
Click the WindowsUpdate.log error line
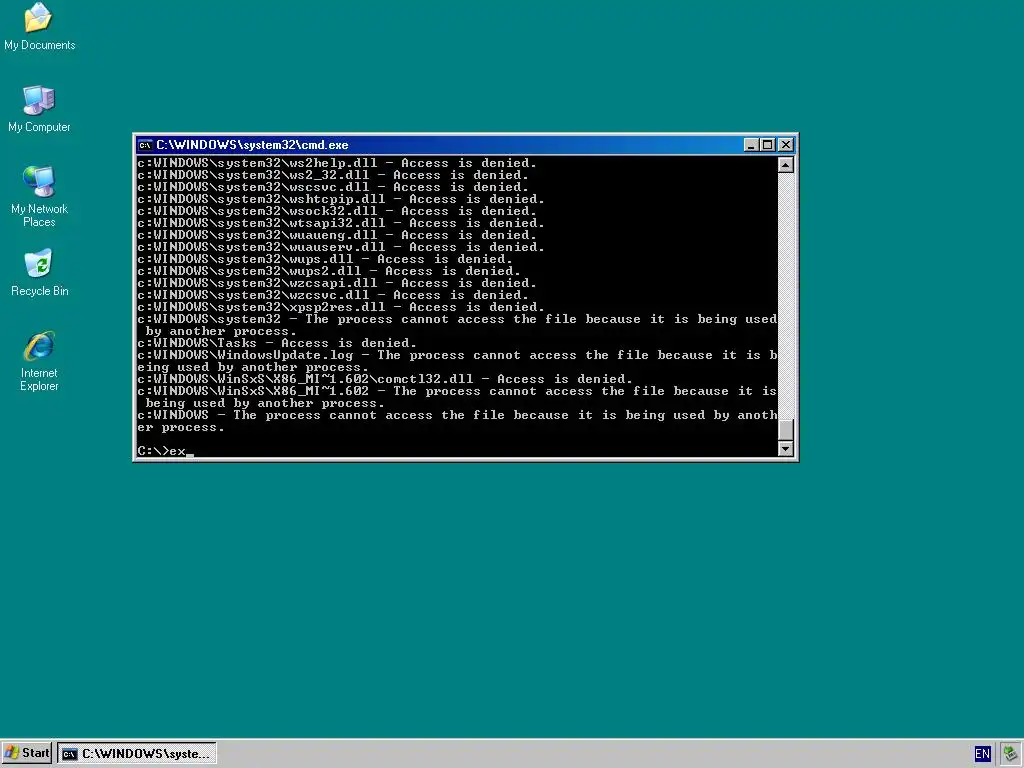457,361
